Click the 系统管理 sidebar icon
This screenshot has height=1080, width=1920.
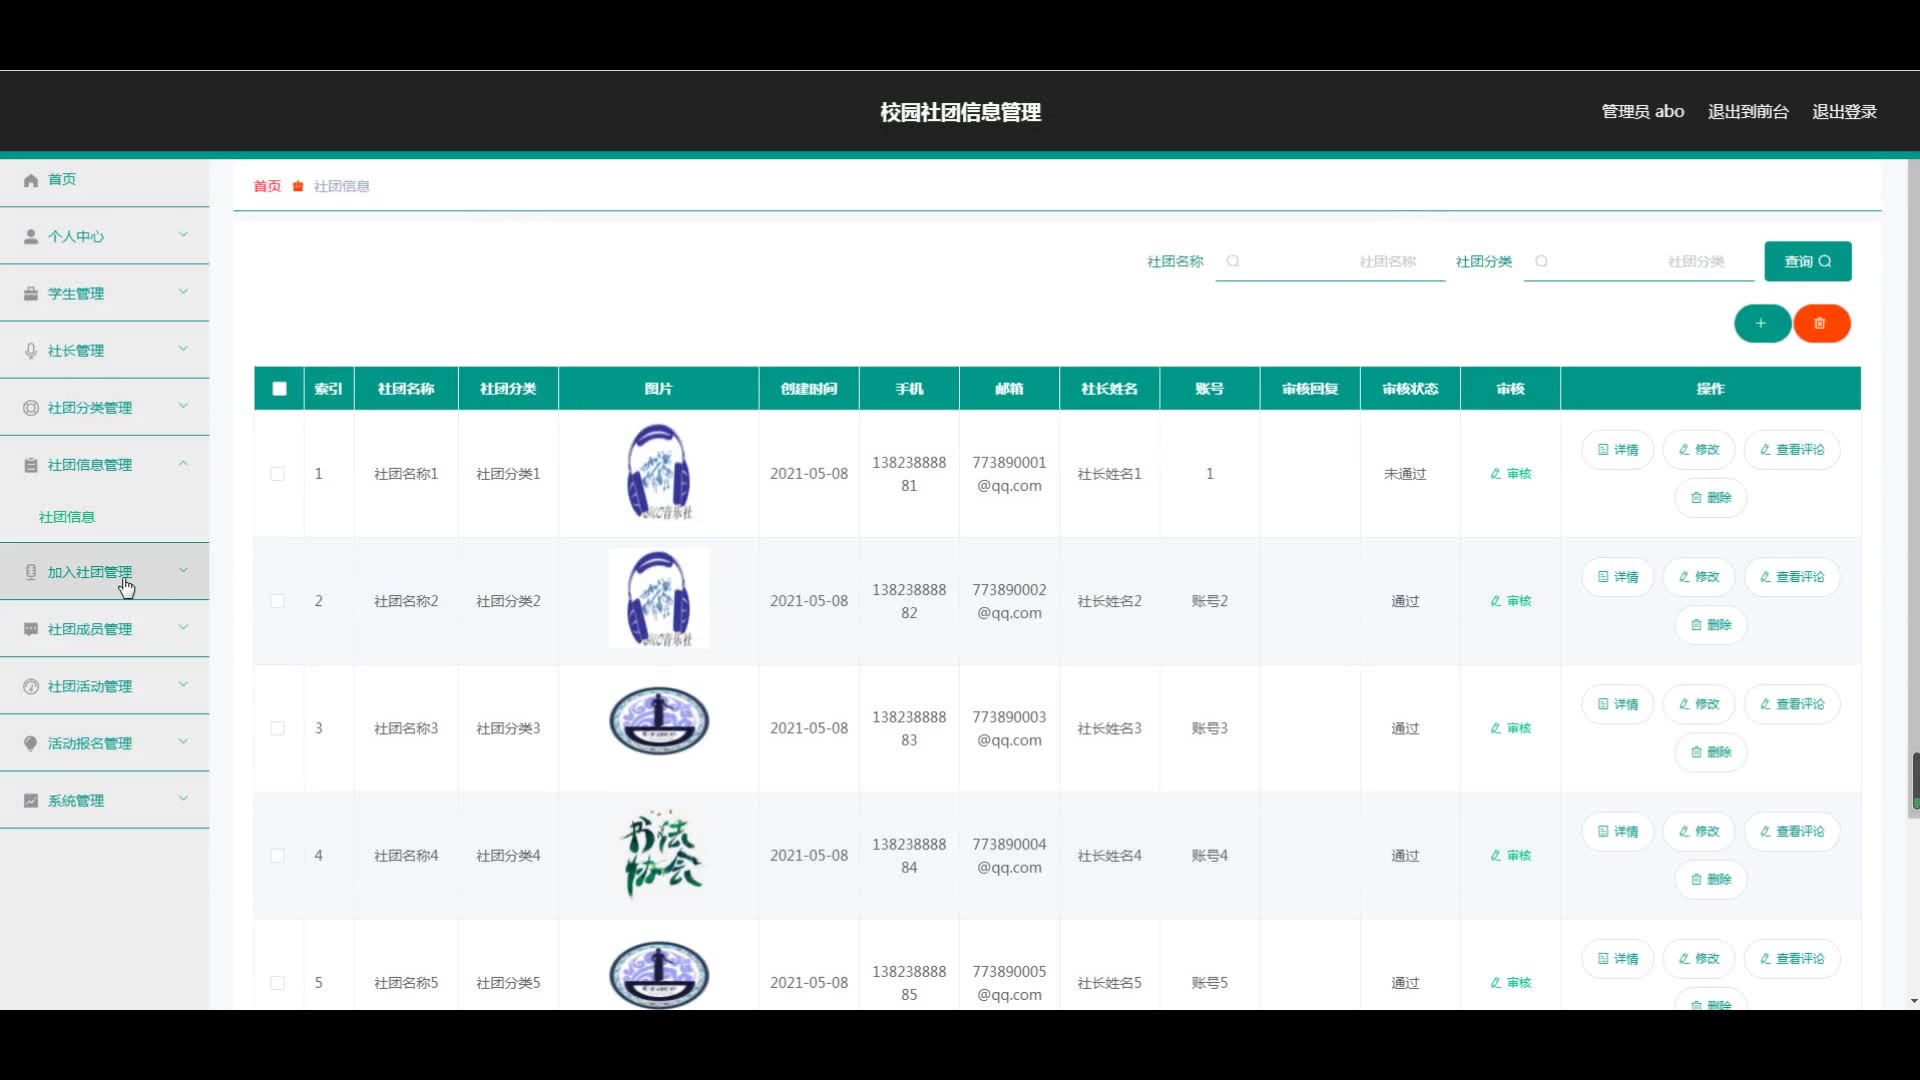(31, 801)
